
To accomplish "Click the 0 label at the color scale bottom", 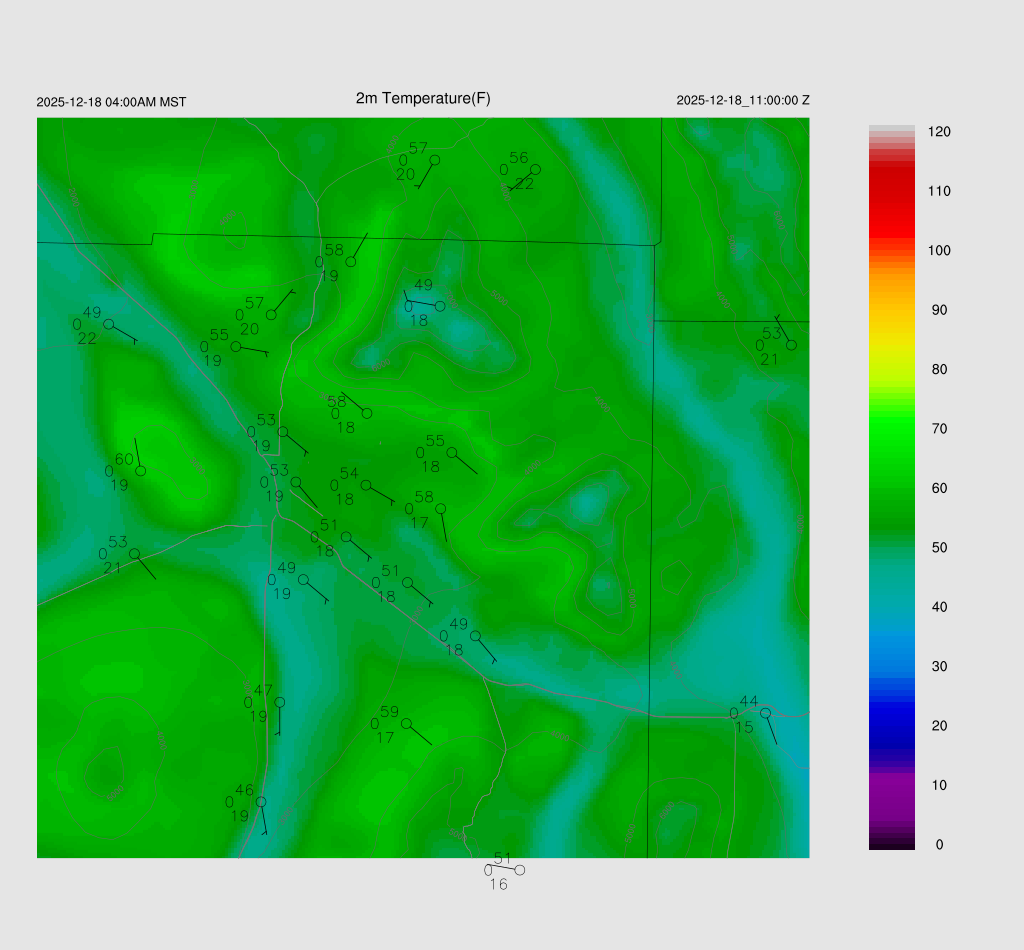I will (x=939, y=845).
